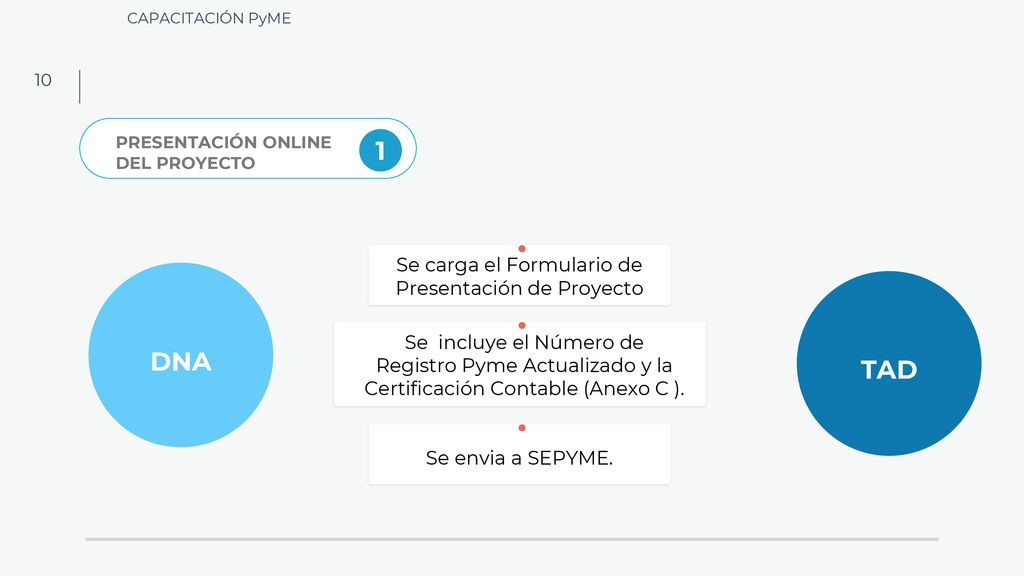Click the CAPACITACIÓN PyME header text
Screen dimensions: 1024x576
[x=209, y=18]
